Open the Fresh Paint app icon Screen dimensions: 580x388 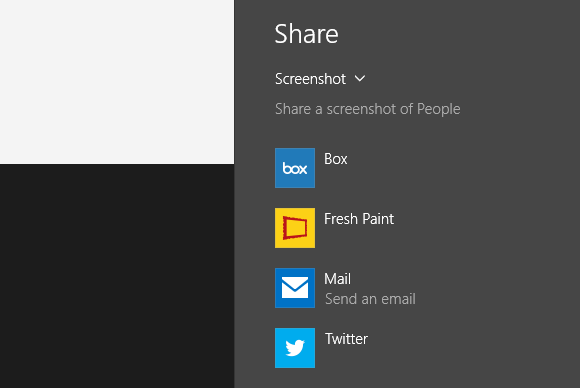(295, 228)
